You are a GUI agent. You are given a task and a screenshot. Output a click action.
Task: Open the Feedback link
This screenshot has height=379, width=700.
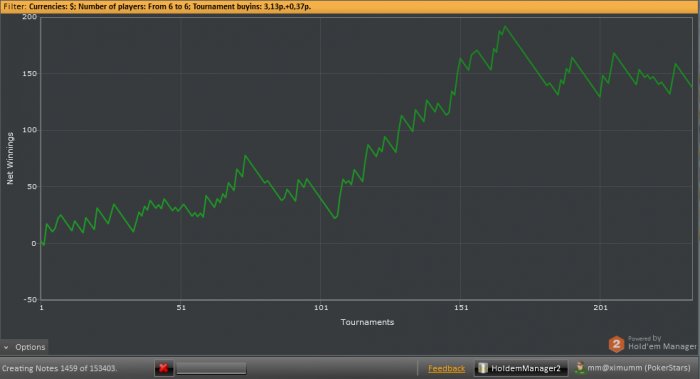[x=446, y=368]
